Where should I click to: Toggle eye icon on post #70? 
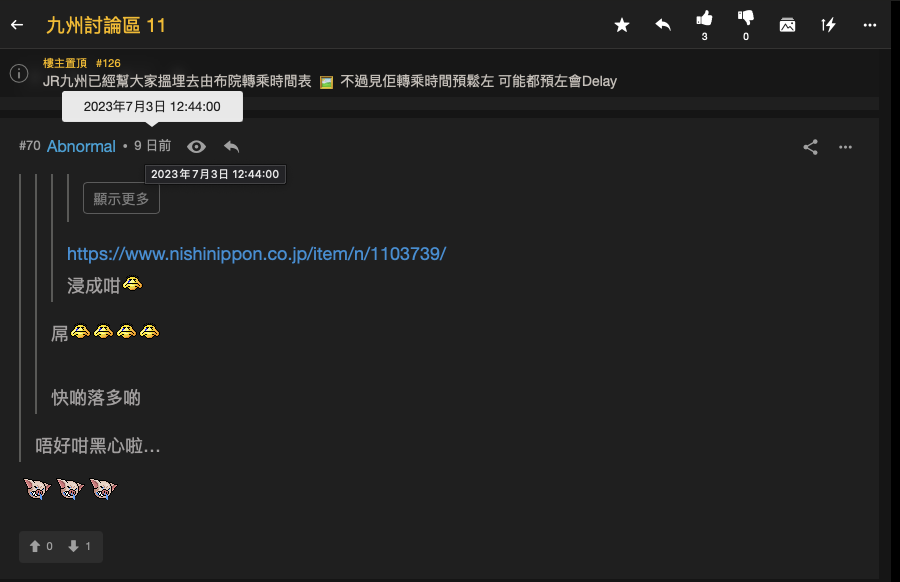tap(196, 147)
